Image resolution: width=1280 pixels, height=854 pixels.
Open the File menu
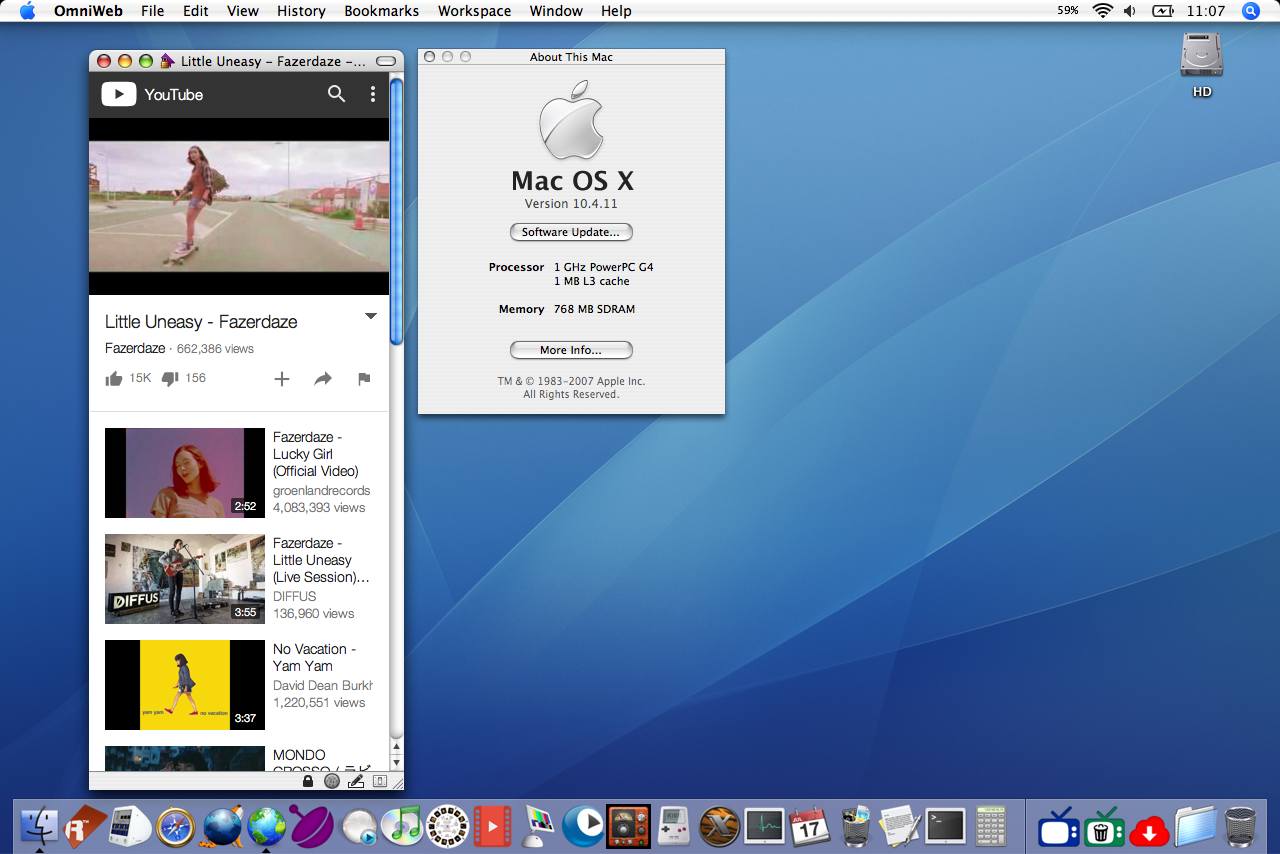coord(153,11)
